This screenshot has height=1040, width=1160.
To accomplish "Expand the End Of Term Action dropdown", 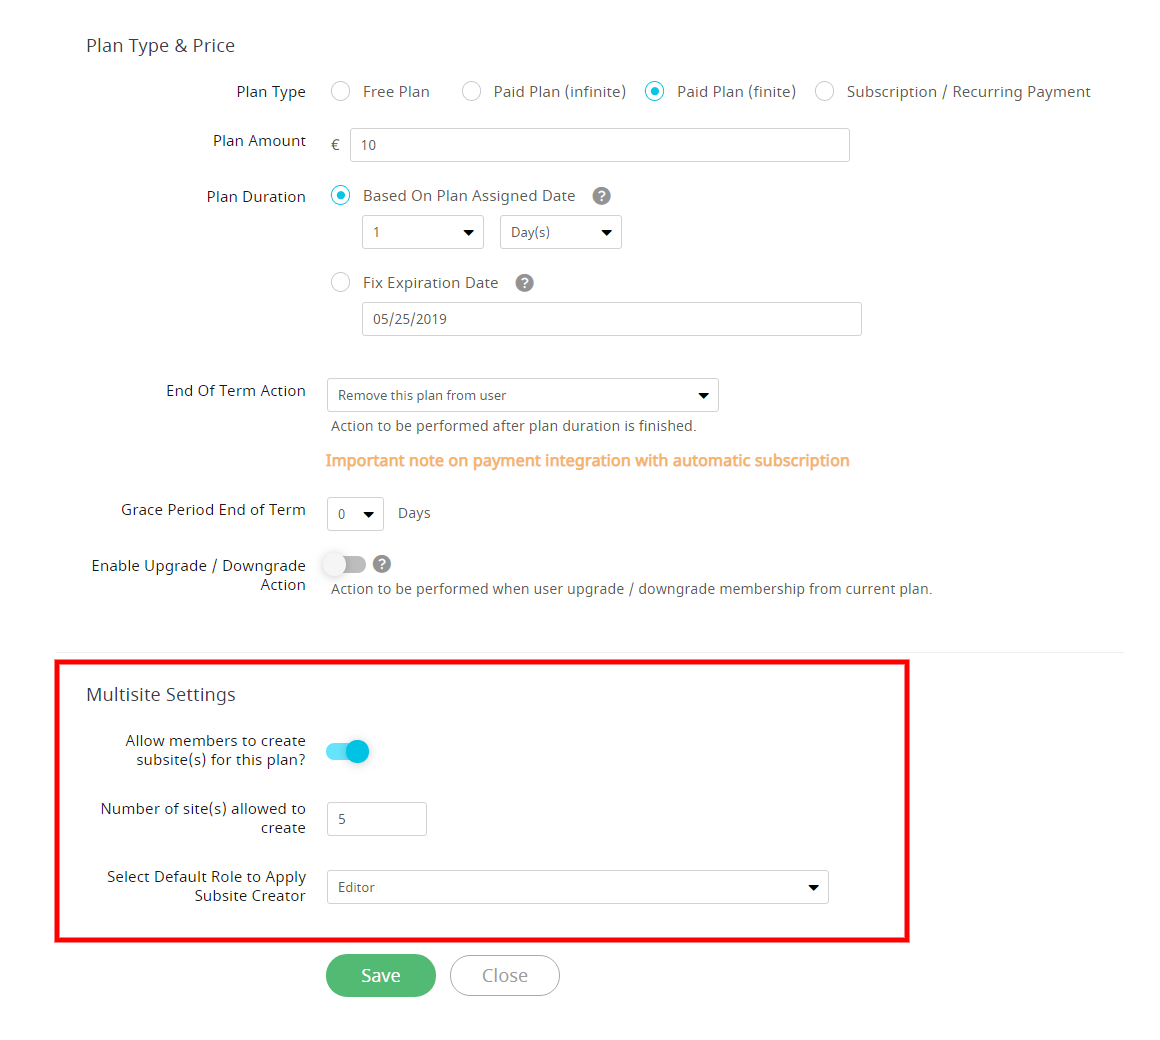I will coord(522,395).
